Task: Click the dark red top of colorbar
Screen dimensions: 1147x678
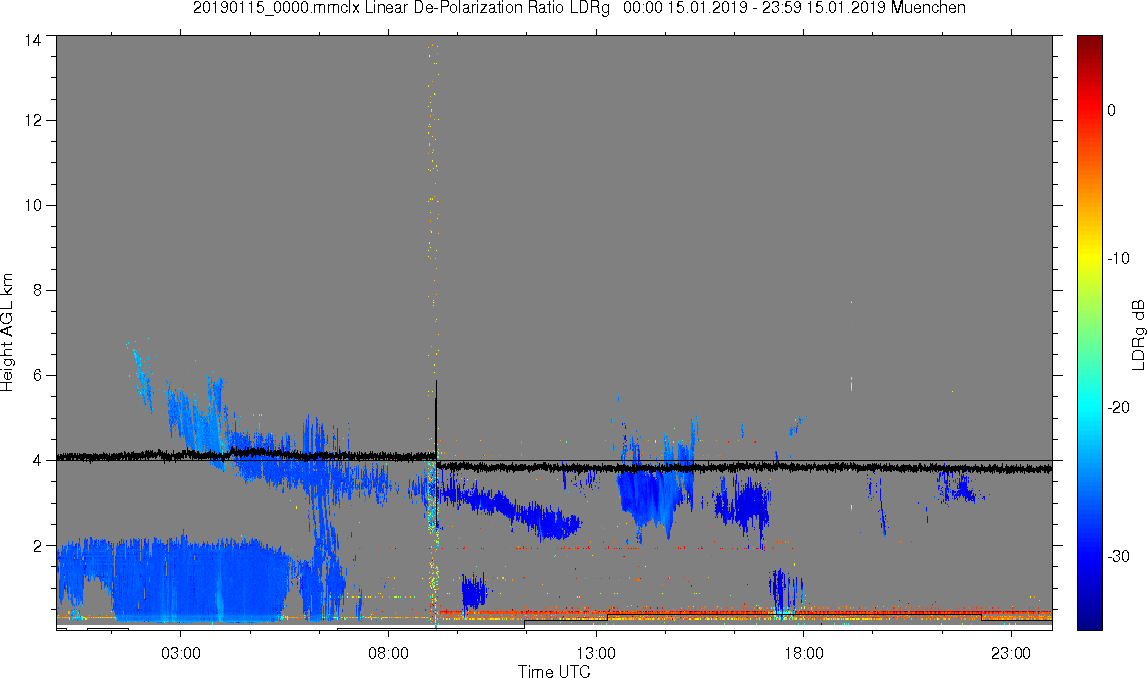Action: [1089, 44]
